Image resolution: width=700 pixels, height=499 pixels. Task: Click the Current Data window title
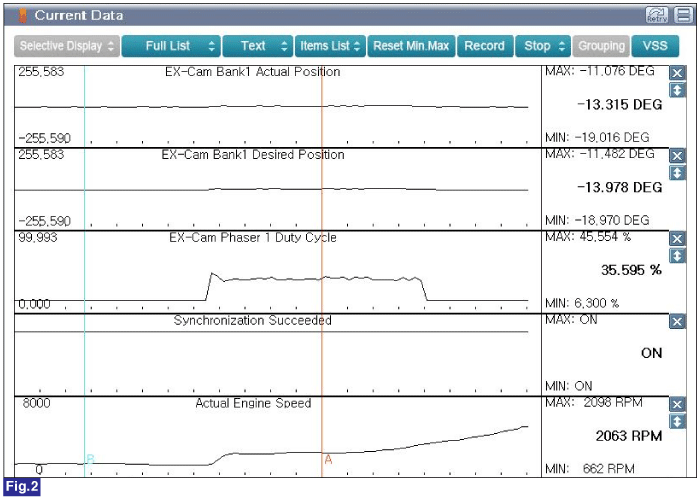tap(79, 16)
